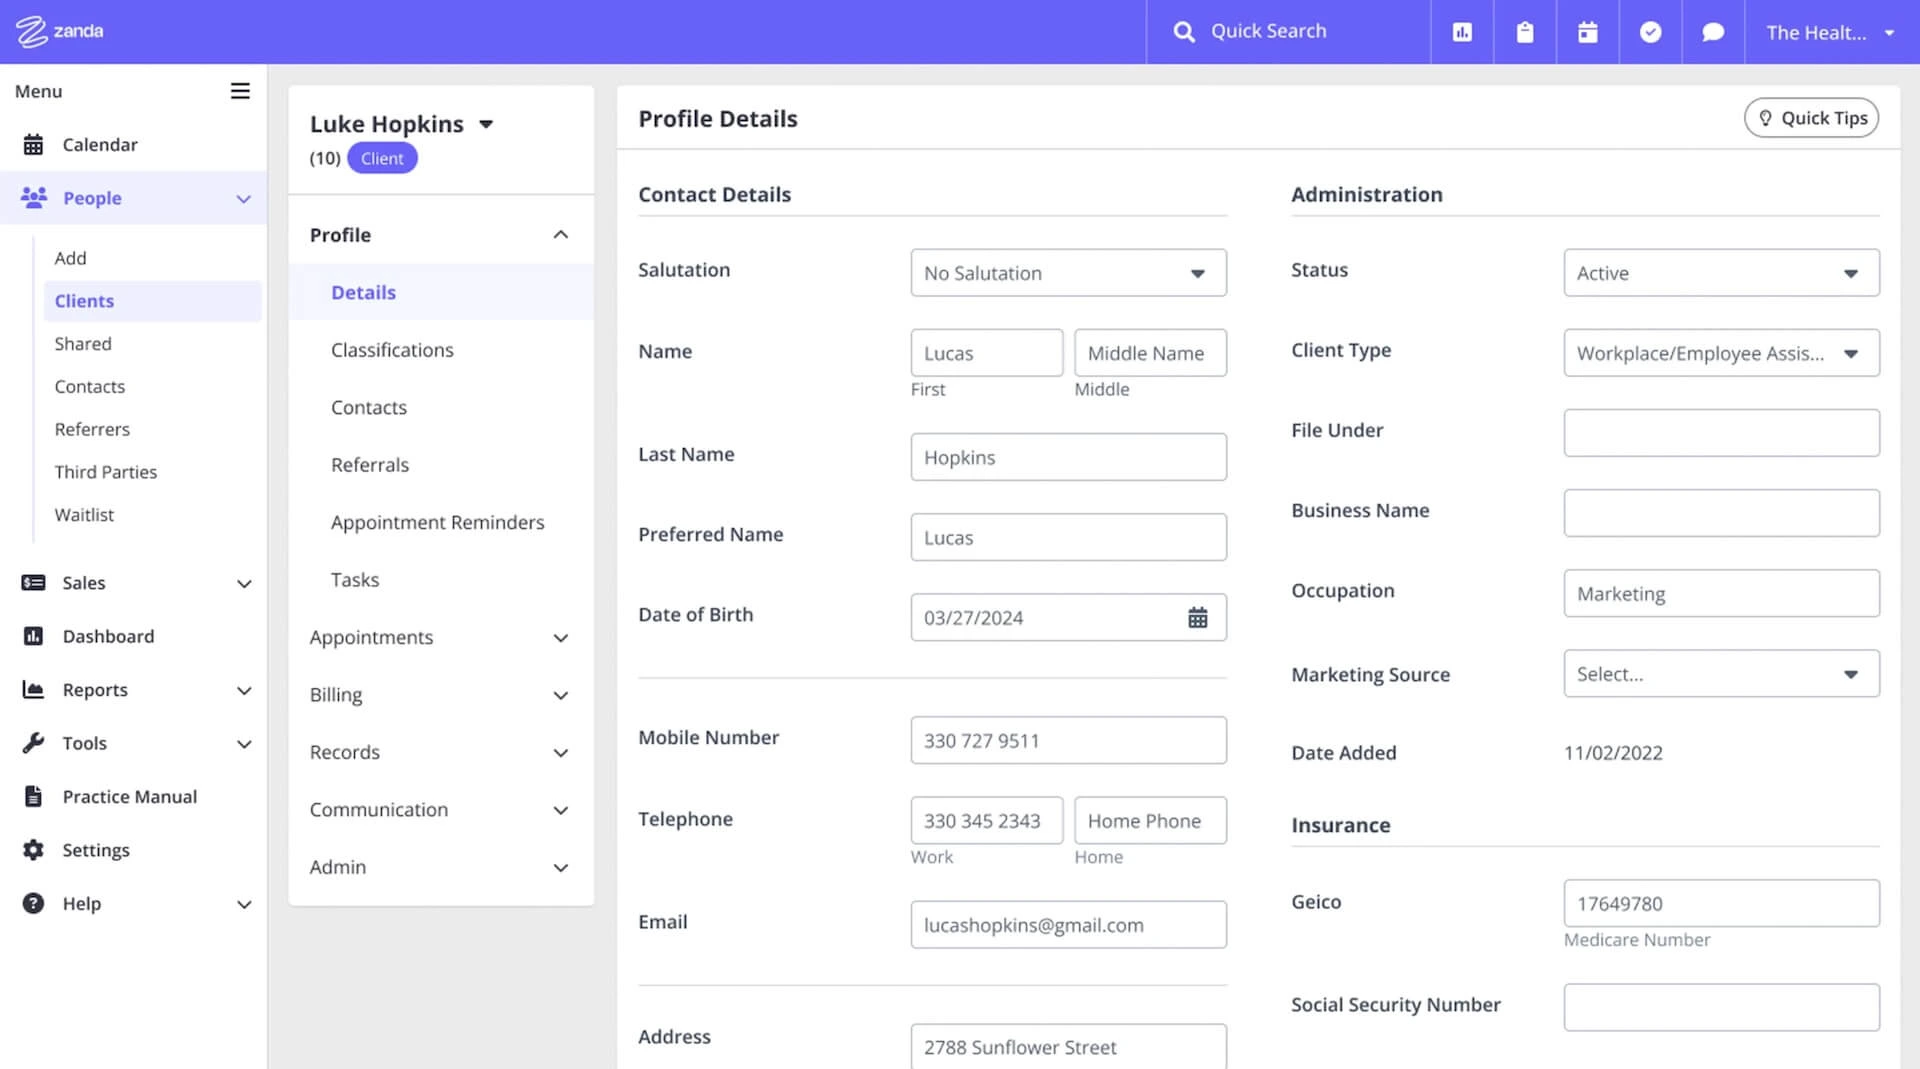Open the dashboard chart icon in top bar
1920x1069 pixels.
point(1462,32)
